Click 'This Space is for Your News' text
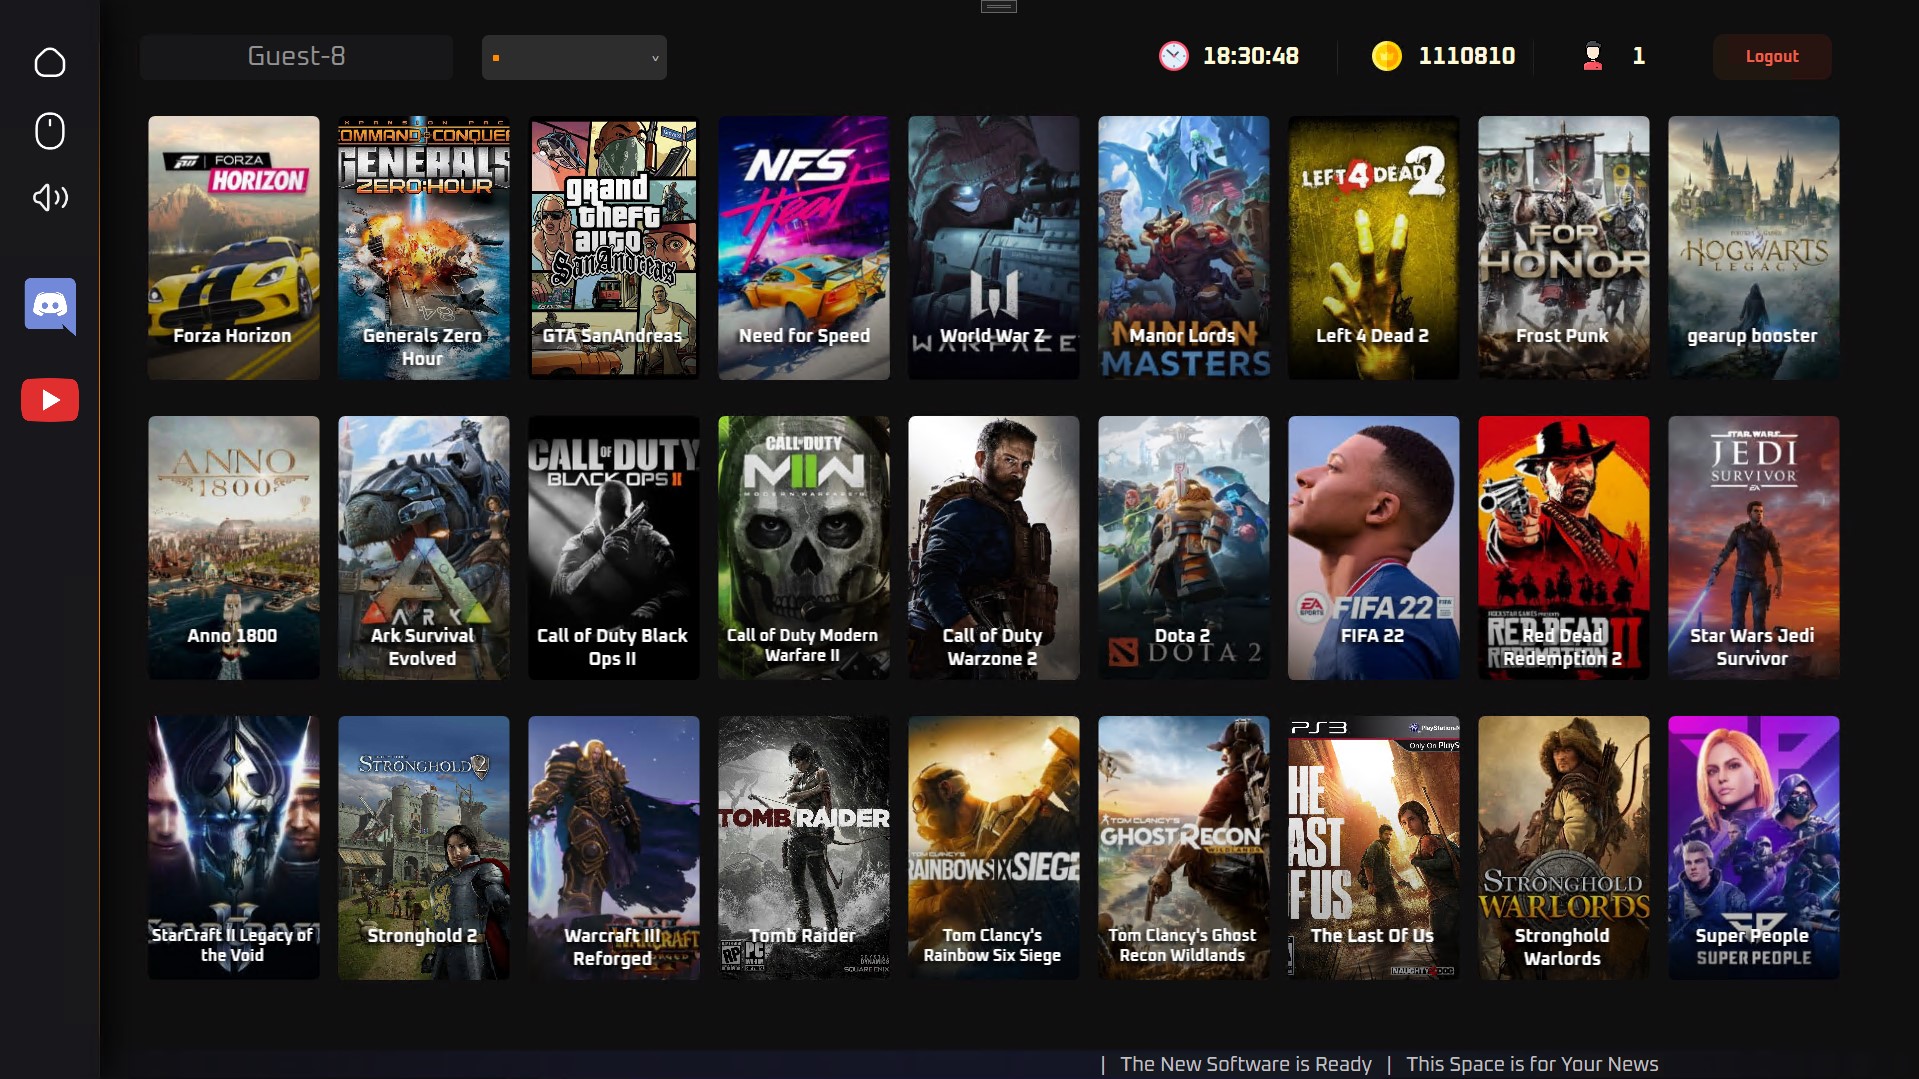The width and height of the screenshot is (1919, 1079). [1532, 1064]
